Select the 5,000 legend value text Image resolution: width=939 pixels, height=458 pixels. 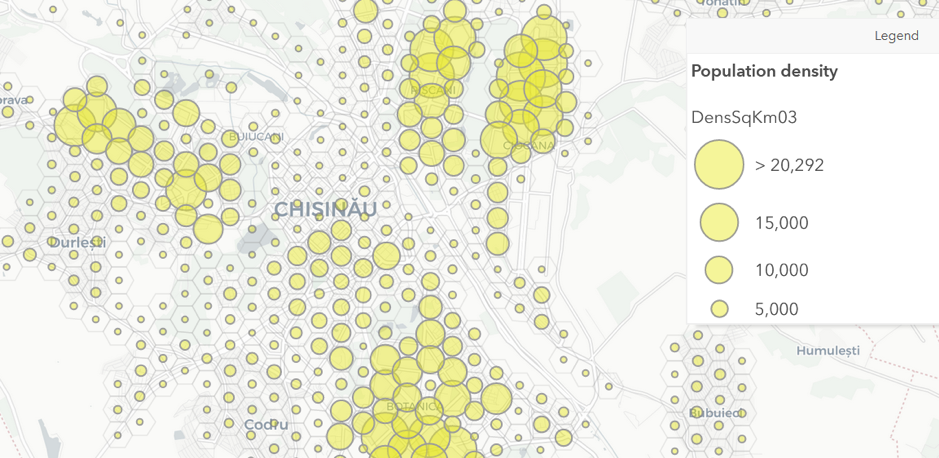point(776,309)
